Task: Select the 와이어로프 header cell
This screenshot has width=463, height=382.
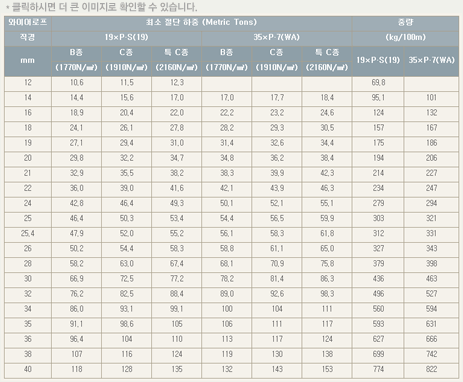Action: pyautogui.click(x=28, y=22)
